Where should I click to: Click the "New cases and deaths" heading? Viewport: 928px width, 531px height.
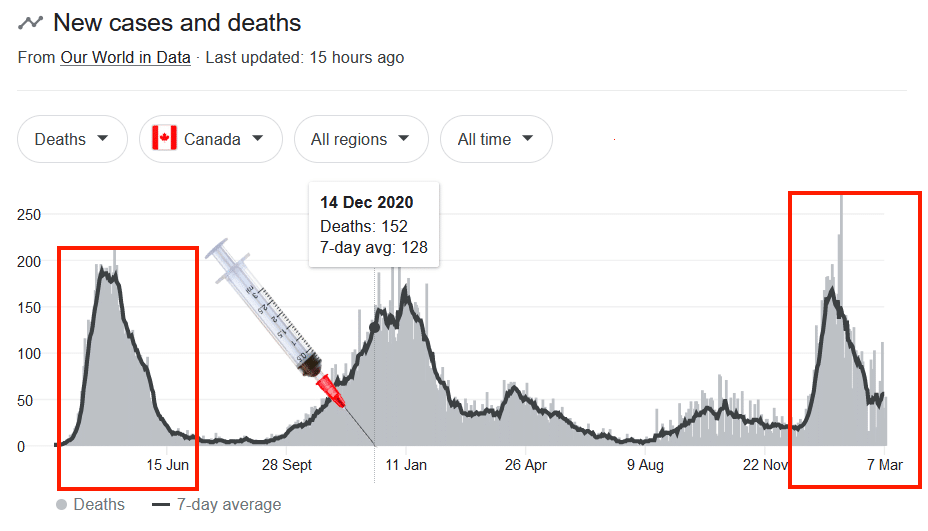tap(177, 22)
